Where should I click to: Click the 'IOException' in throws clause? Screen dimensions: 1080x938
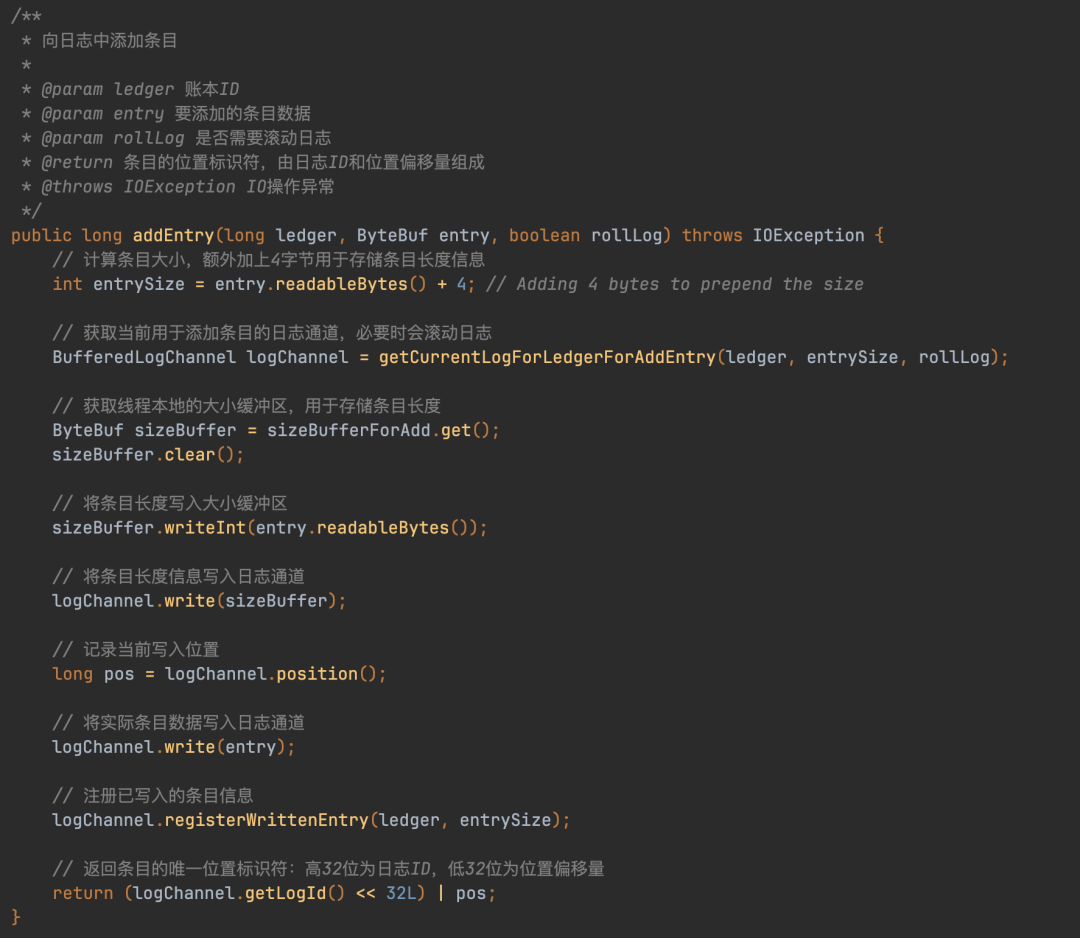[x=808, y=236]
